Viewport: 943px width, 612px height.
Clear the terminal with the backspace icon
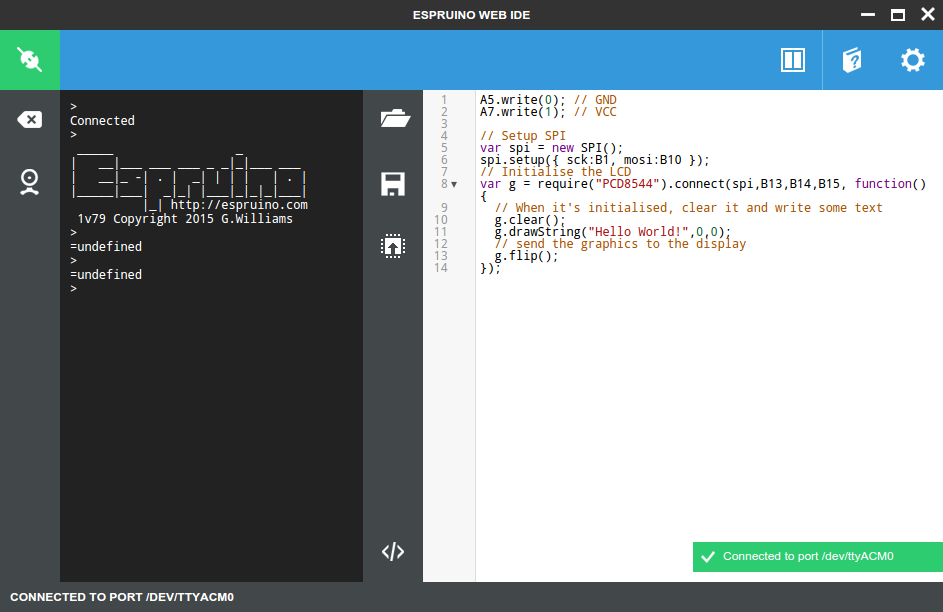pos(29,120)
